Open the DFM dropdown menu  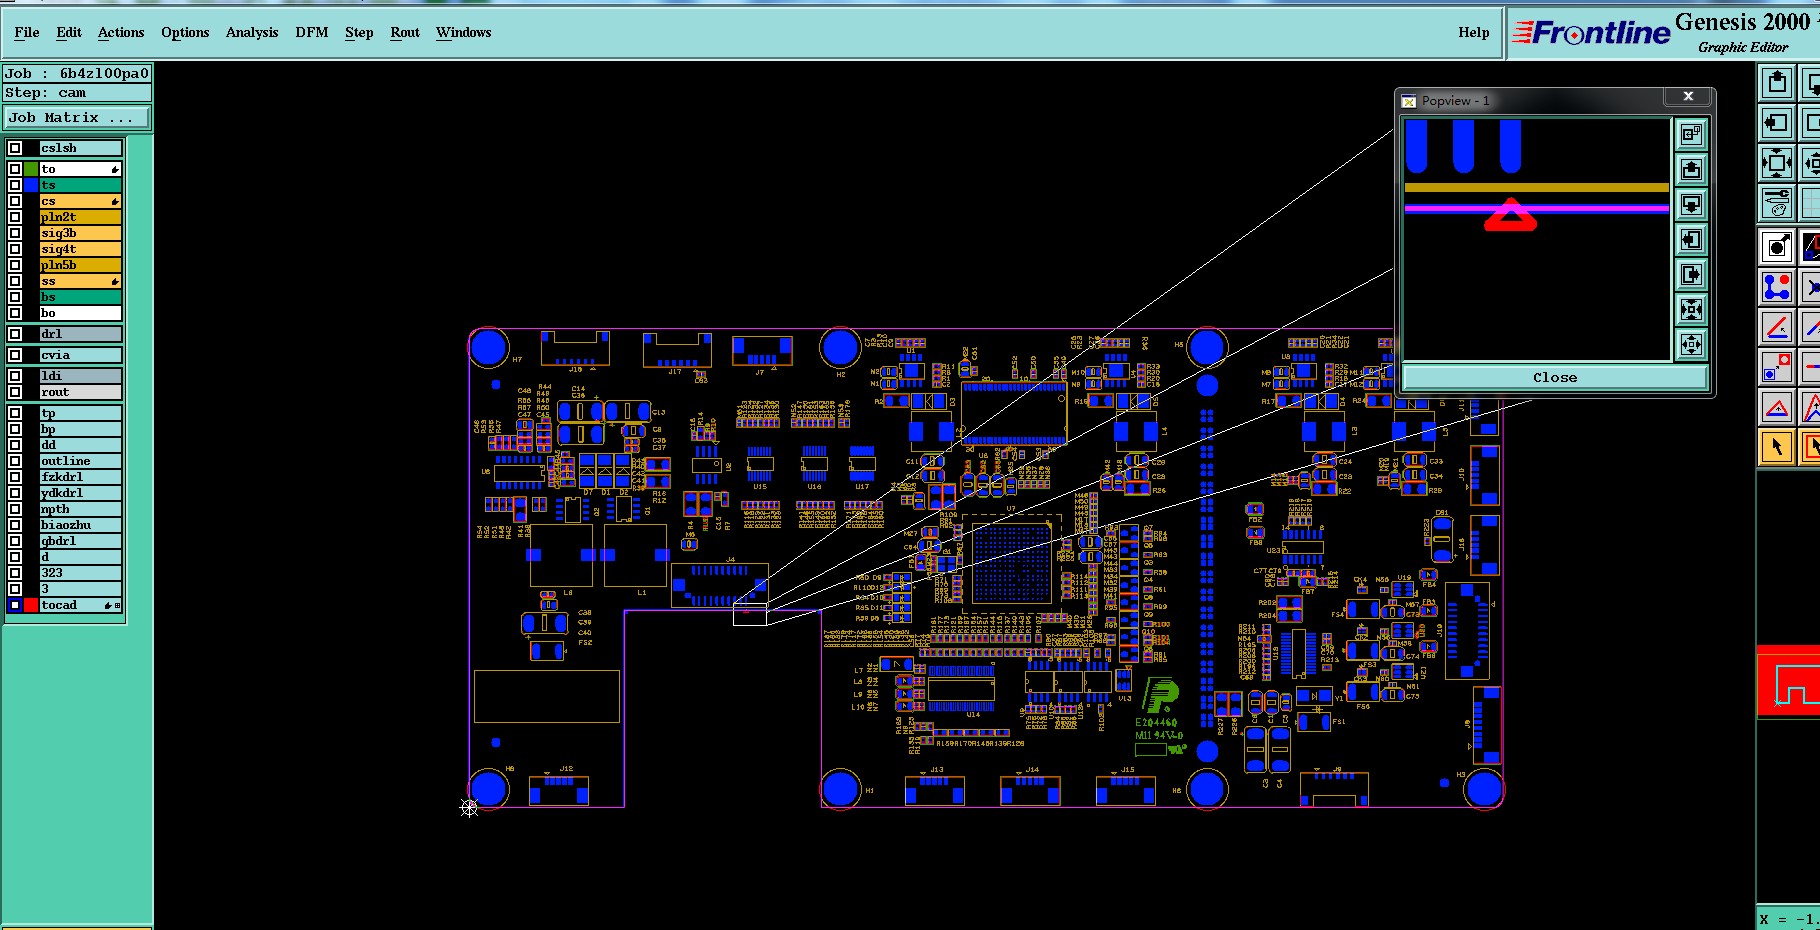(312, 32)
